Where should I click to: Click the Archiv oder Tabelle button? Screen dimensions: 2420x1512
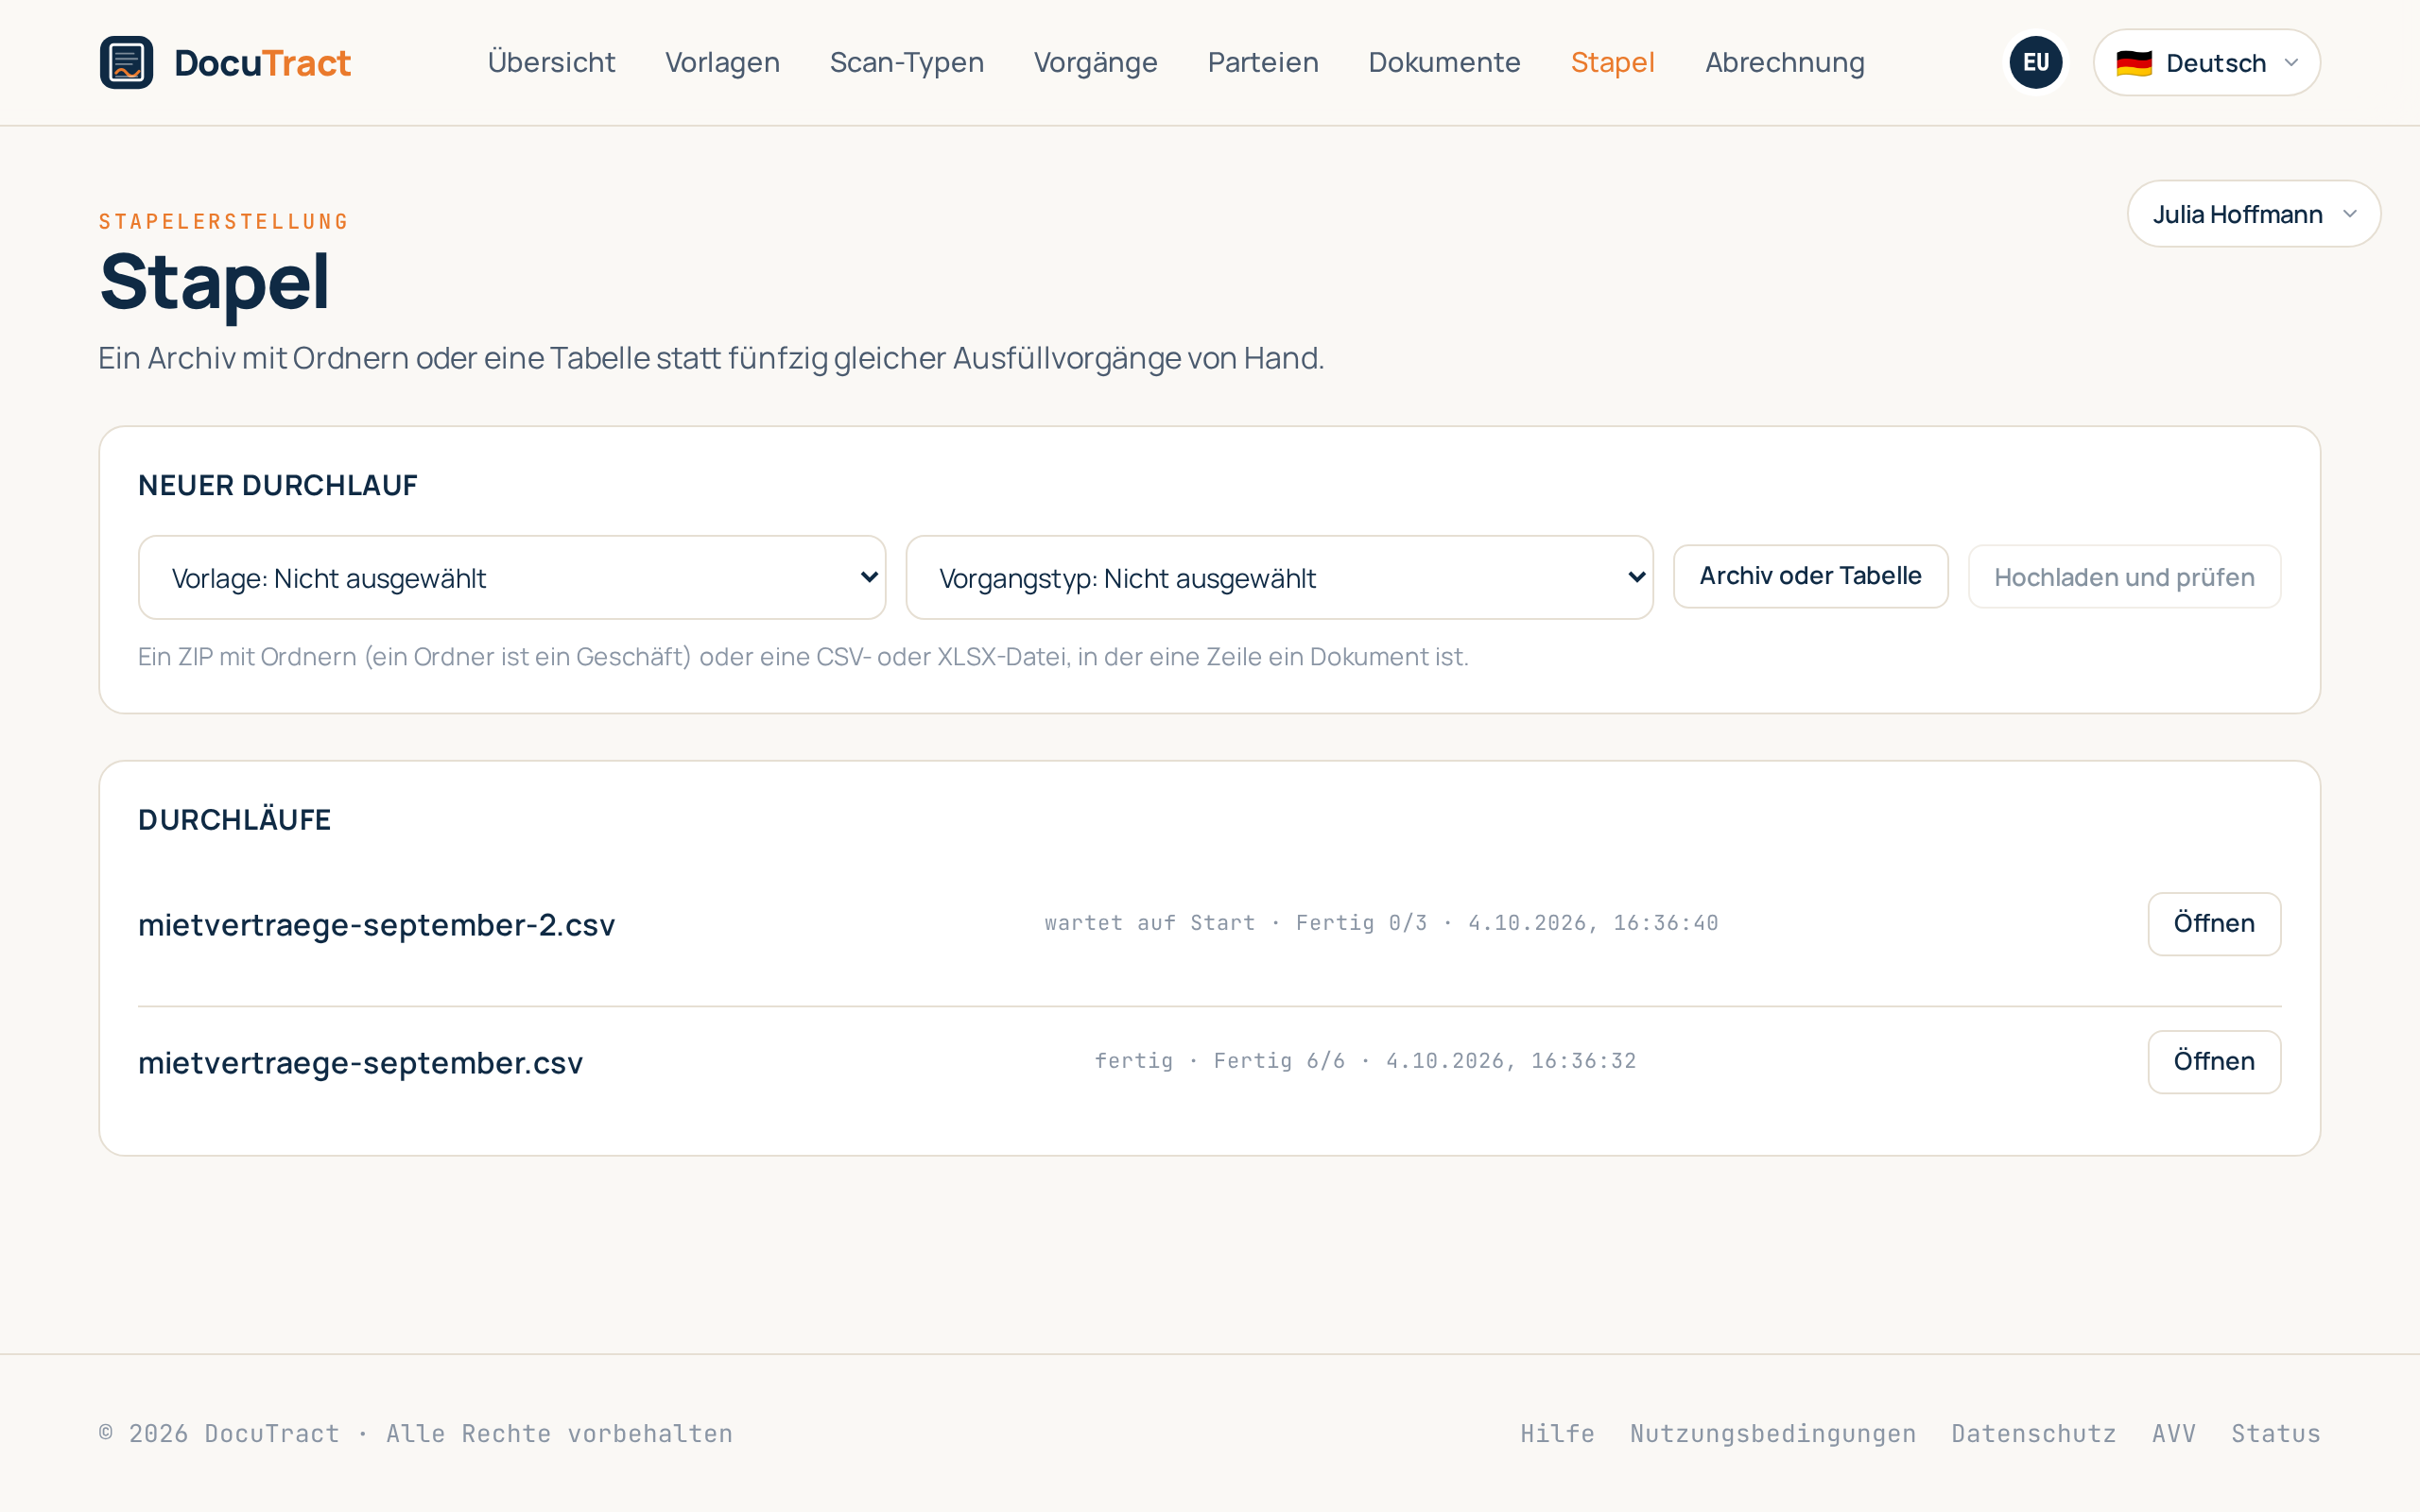click(1811, 576)
